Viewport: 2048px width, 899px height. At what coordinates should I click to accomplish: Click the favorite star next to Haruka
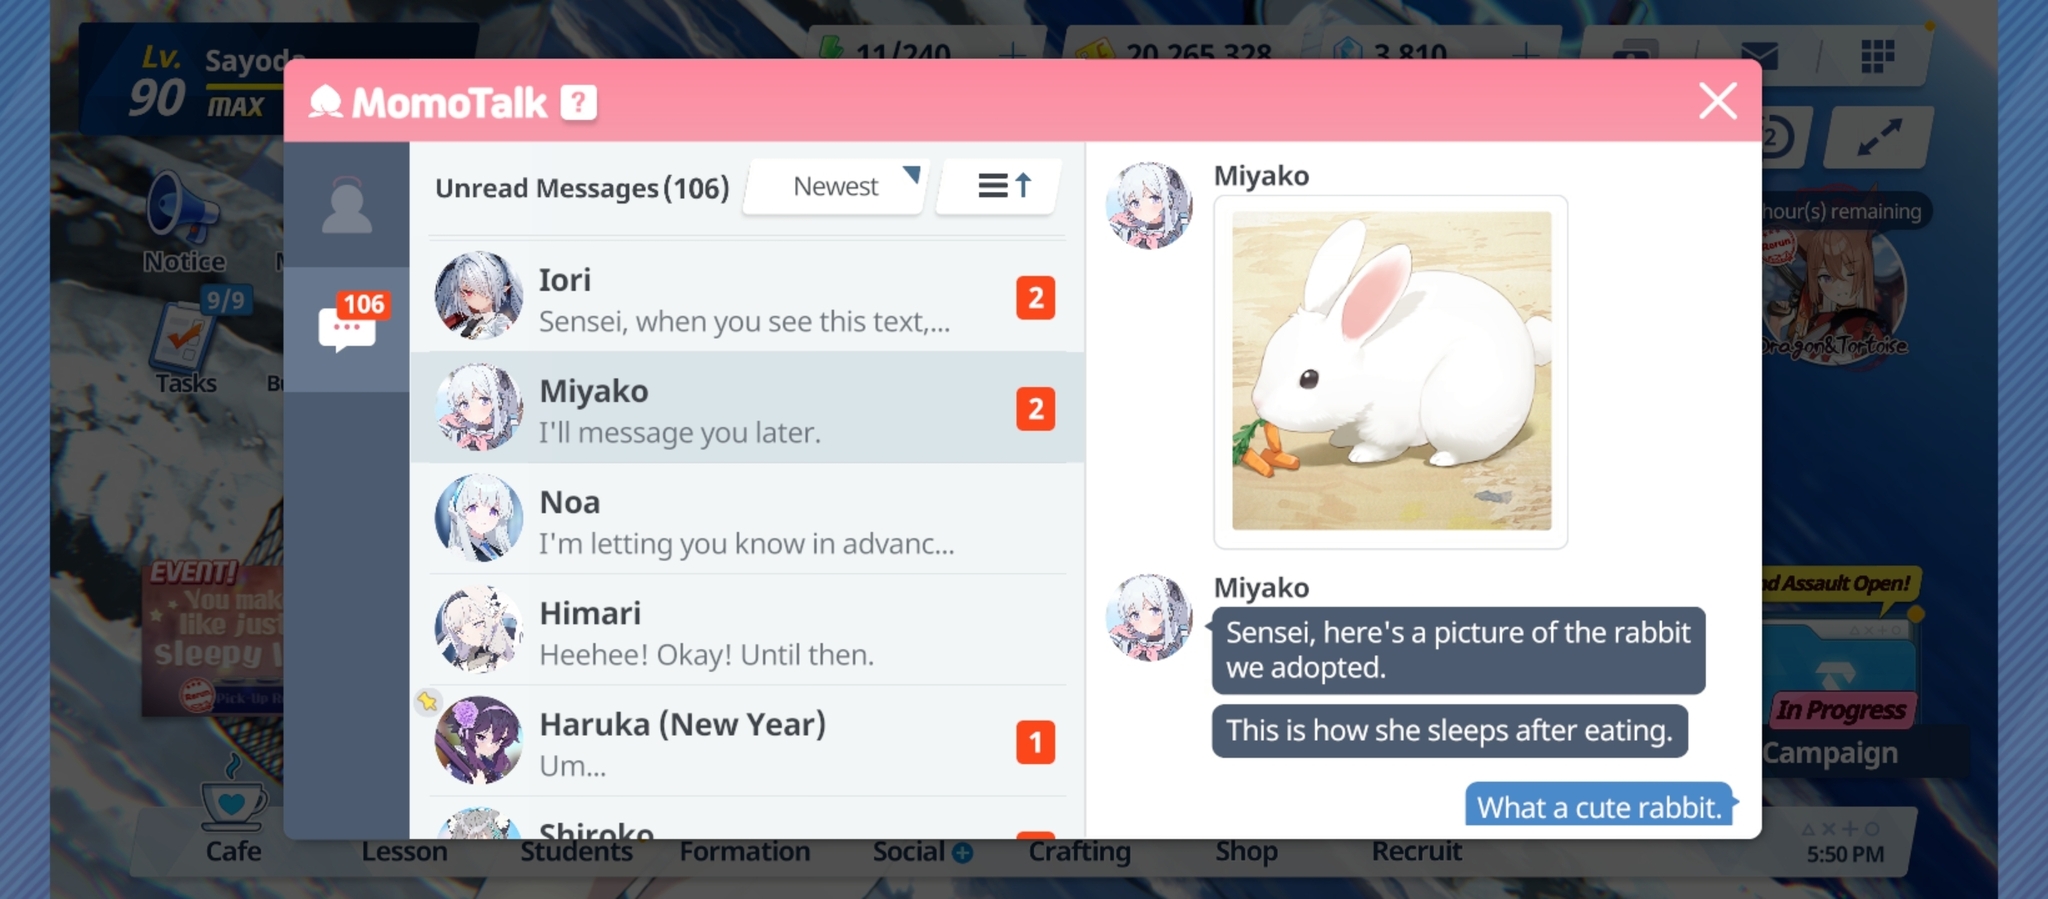point(427,701)
